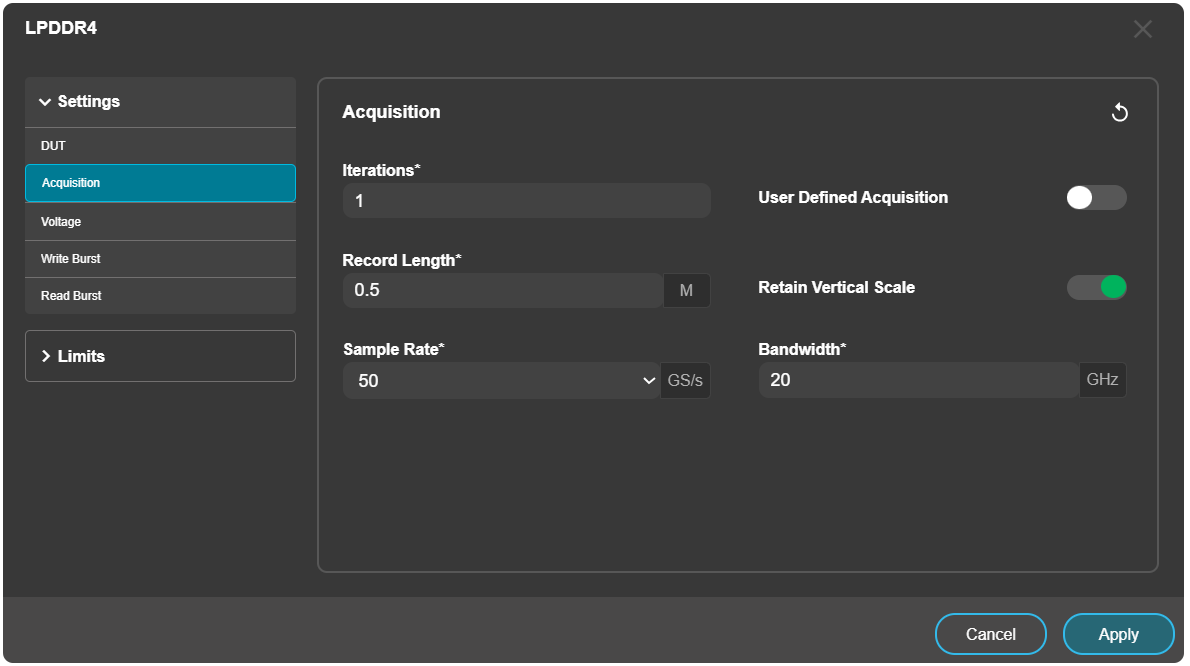The height and width of the screenshot is (666, 1190).
Task: Select the DUT settings item
Action: pos(160,146)
